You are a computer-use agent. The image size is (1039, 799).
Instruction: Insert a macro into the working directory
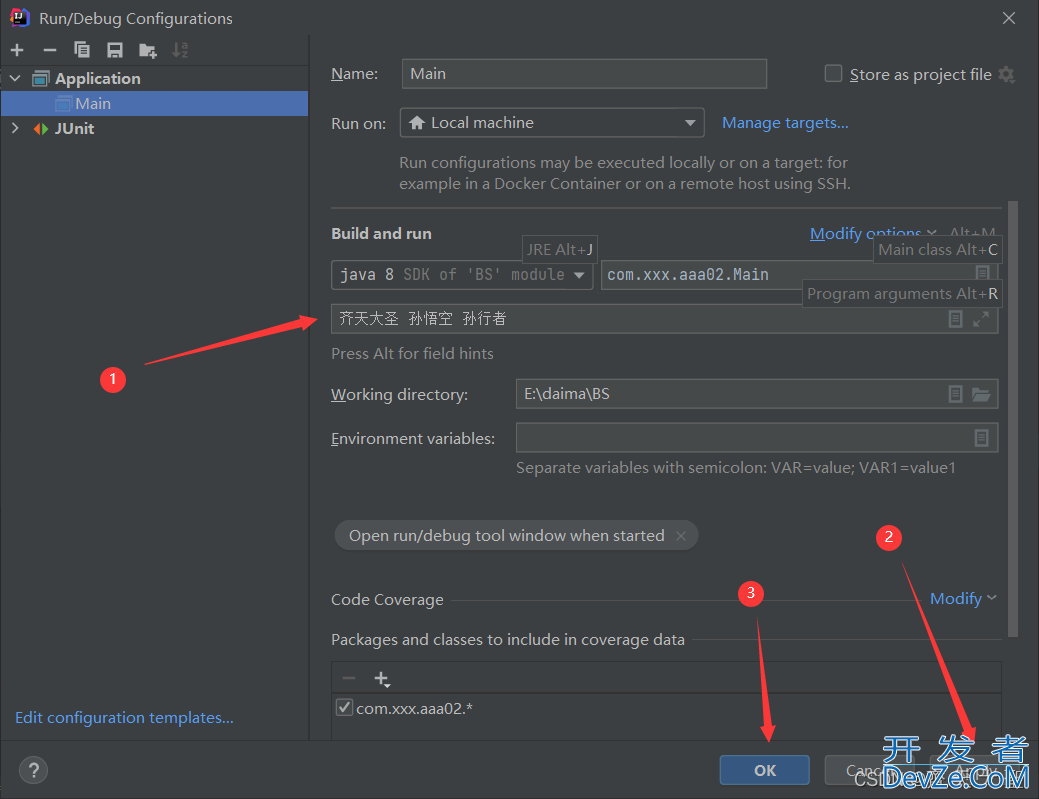click(x=956, y=394)
